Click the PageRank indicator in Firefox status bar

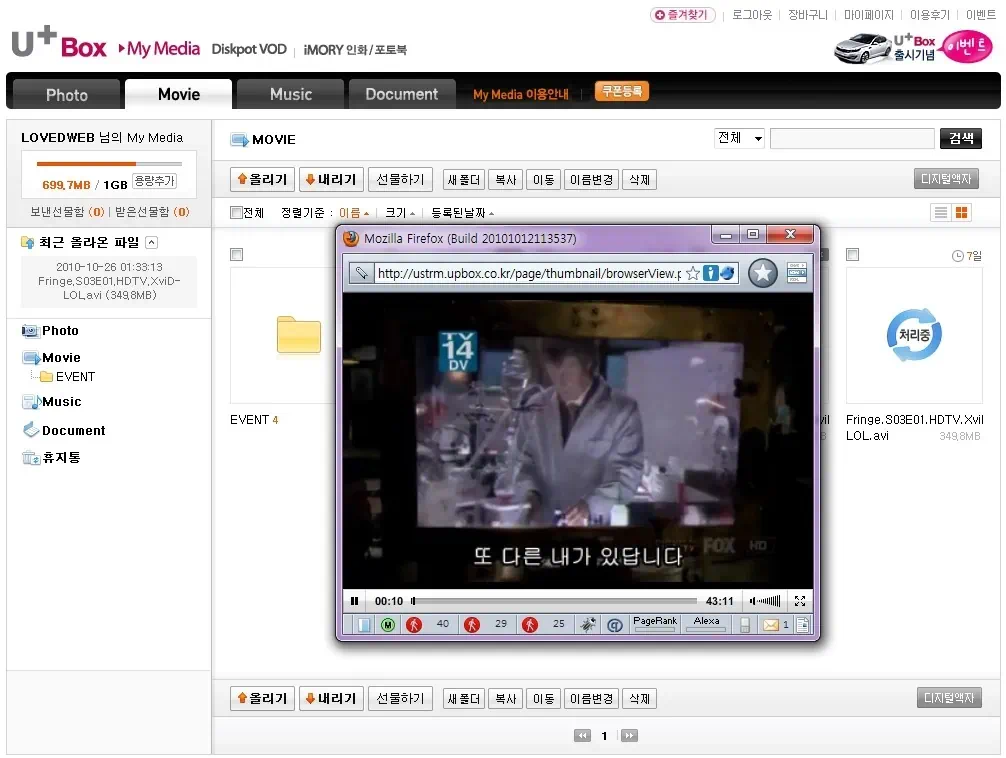point(655,621)
